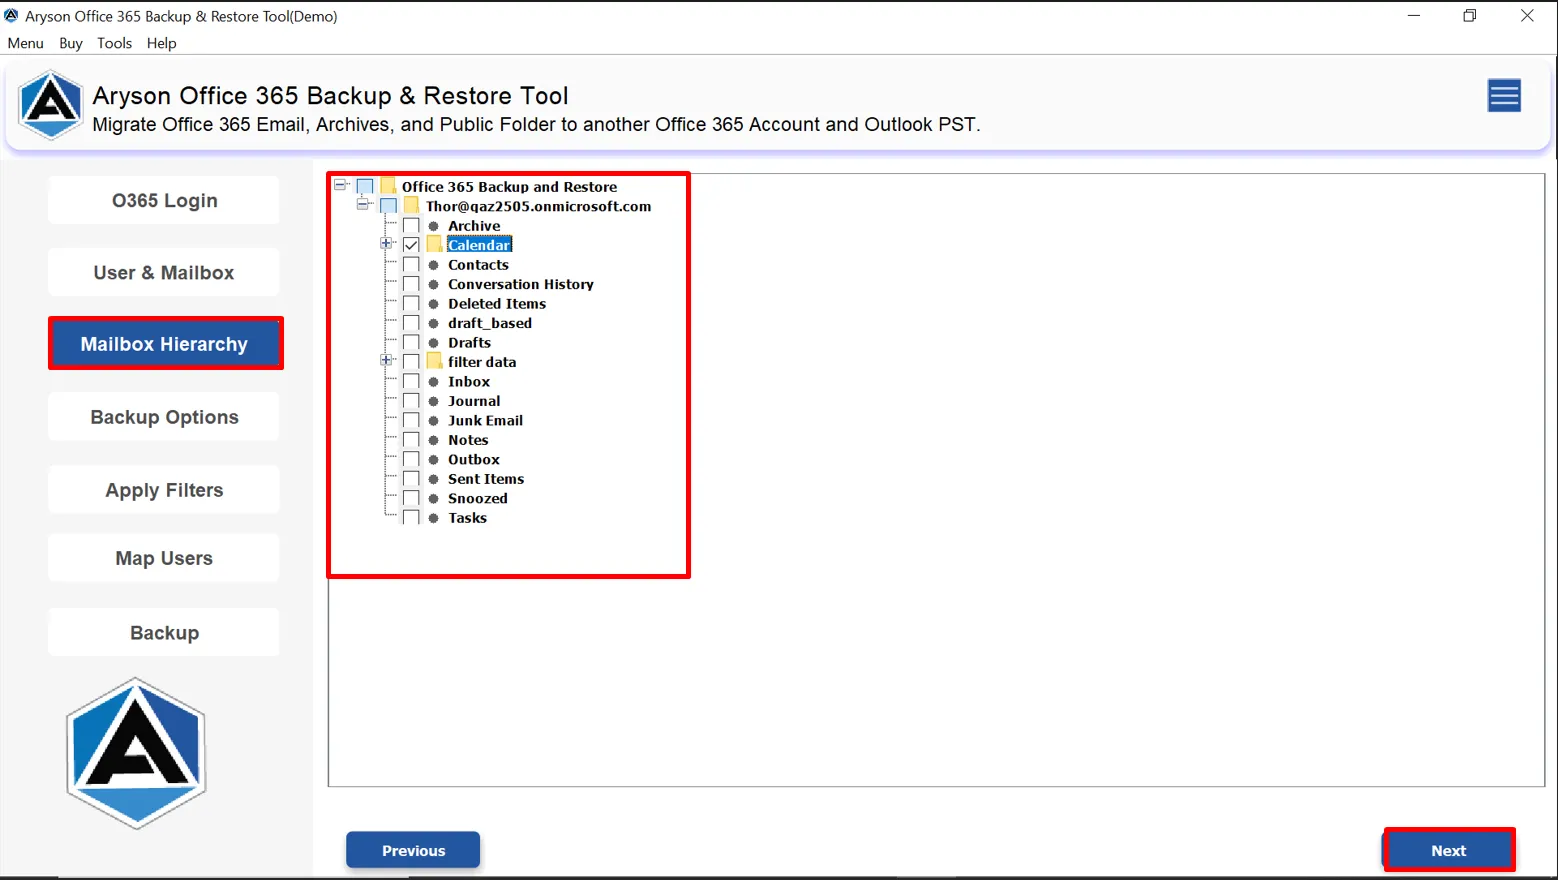This screenshot has width=1558, height=880.
Task: Open the Tools menu
Action: 114,43
